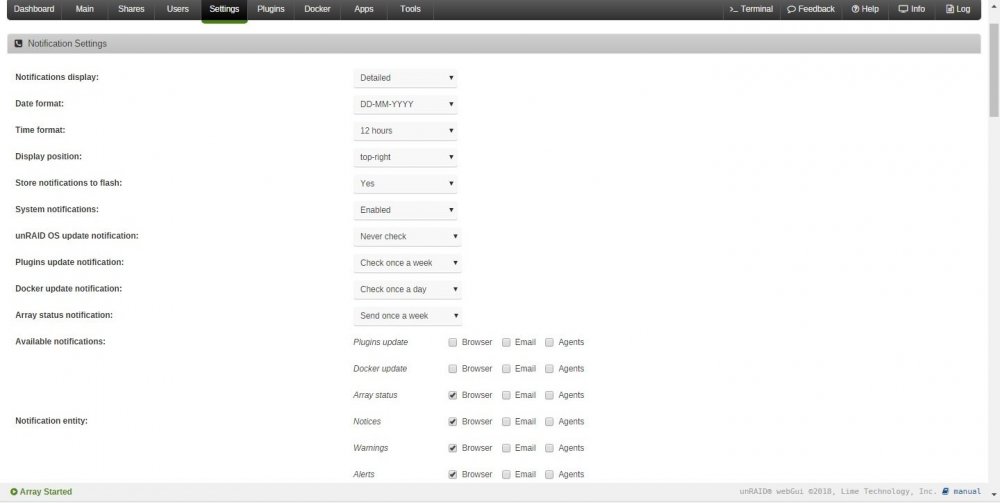
Task: Open the System notifications dropdown
Action: coord(406,210)
